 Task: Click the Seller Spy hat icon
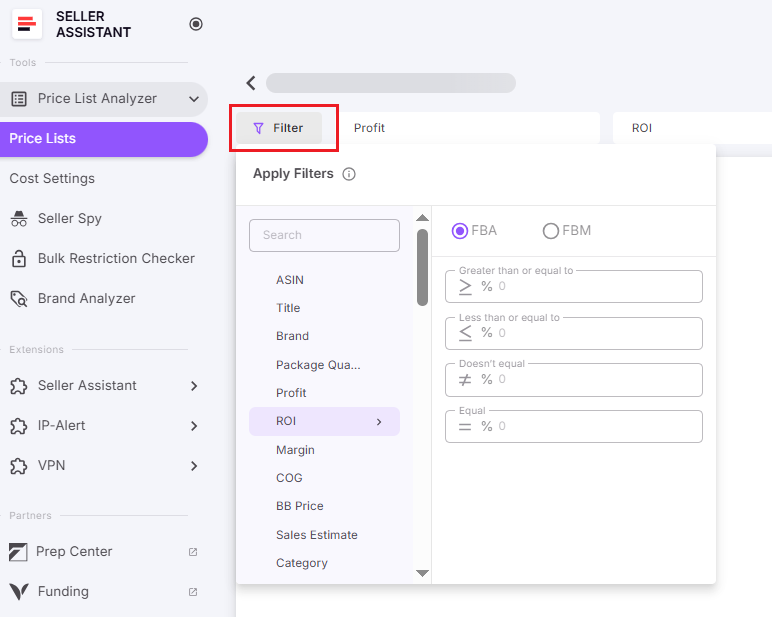19,218
